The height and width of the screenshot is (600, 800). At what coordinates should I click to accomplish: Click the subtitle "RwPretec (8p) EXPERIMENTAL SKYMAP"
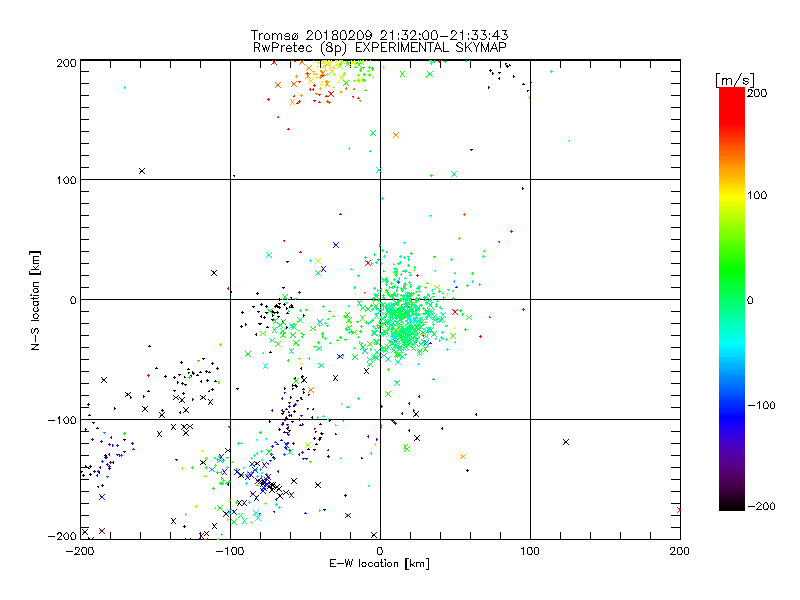tap(380, 48)
